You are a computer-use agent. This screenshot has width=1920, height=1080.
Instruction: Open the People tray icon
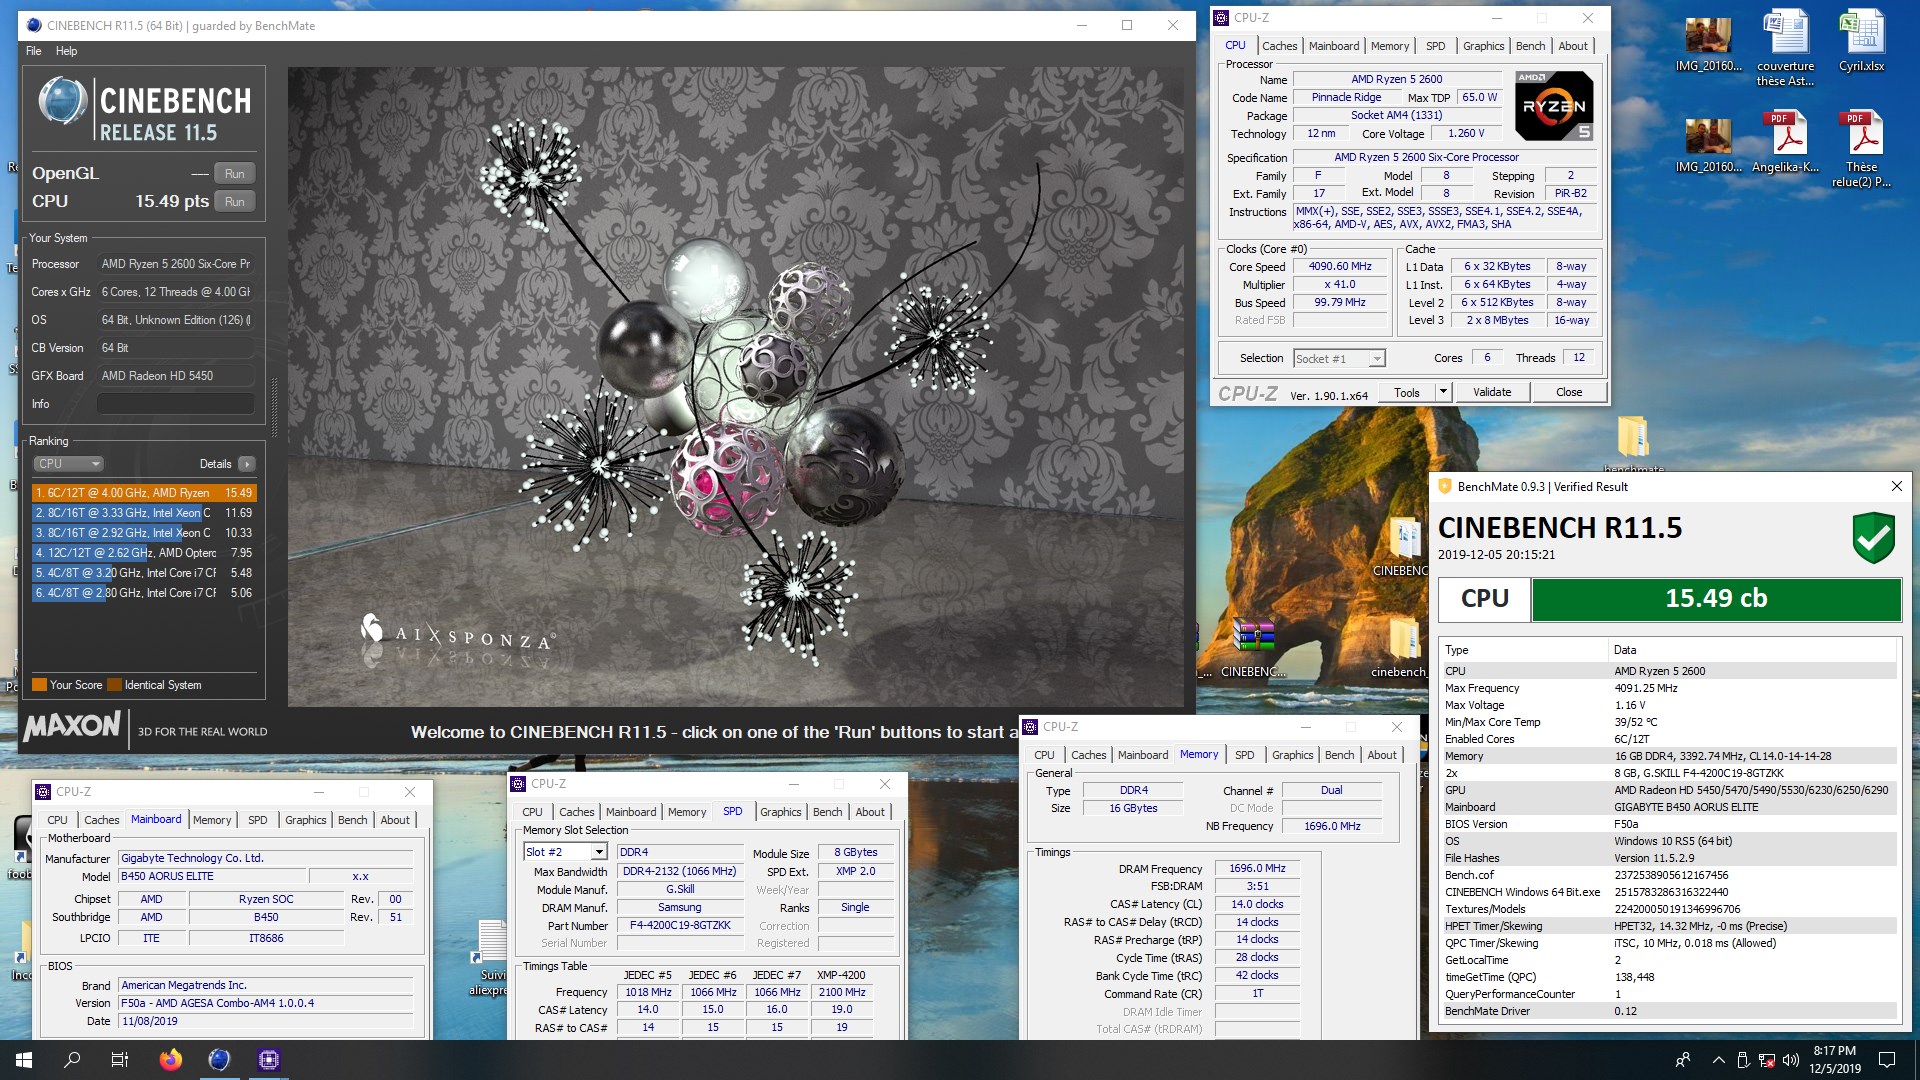point(1683,1060)
